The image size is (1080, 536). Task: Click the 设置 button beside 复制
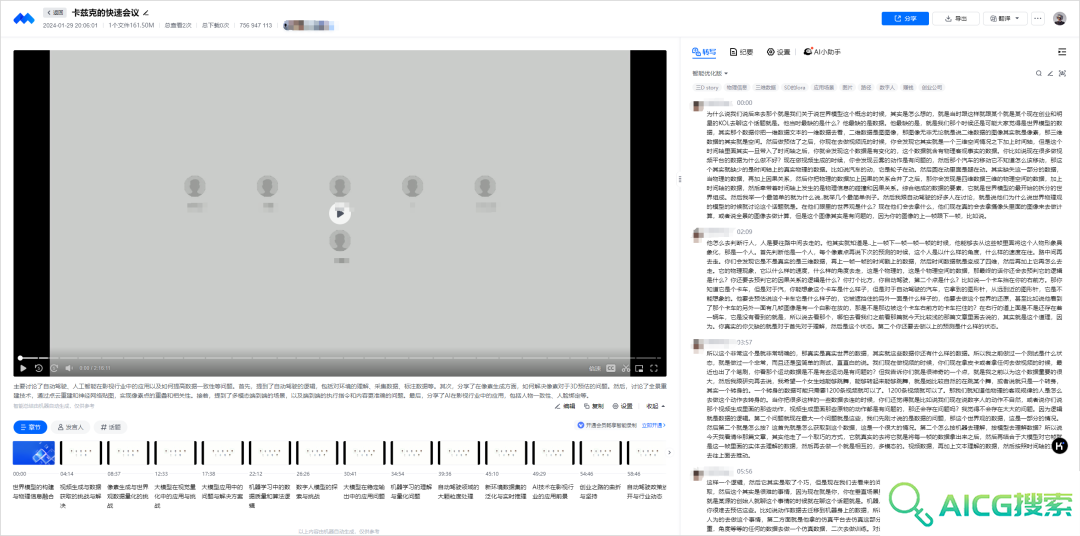tap(622, 406)
